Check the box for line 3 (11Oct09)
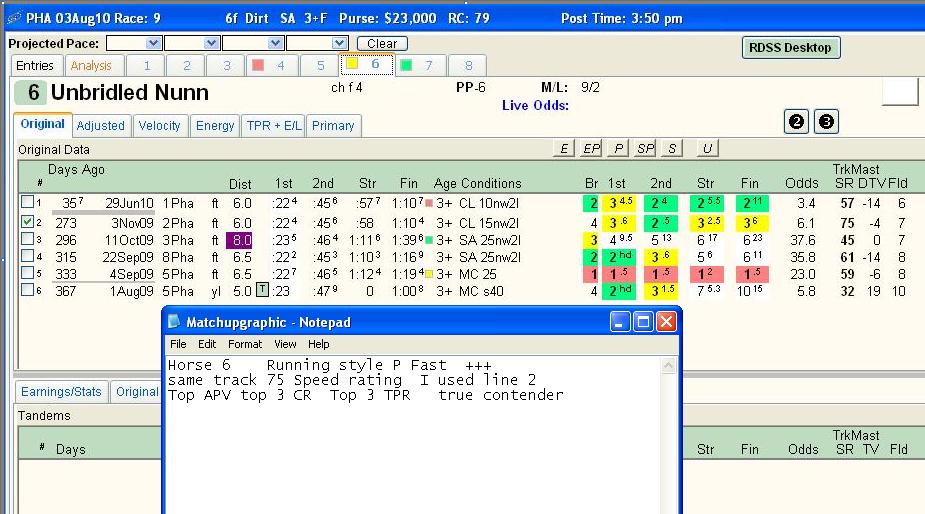The height and width of the screenshot is (514, 925). coord(27,239)
